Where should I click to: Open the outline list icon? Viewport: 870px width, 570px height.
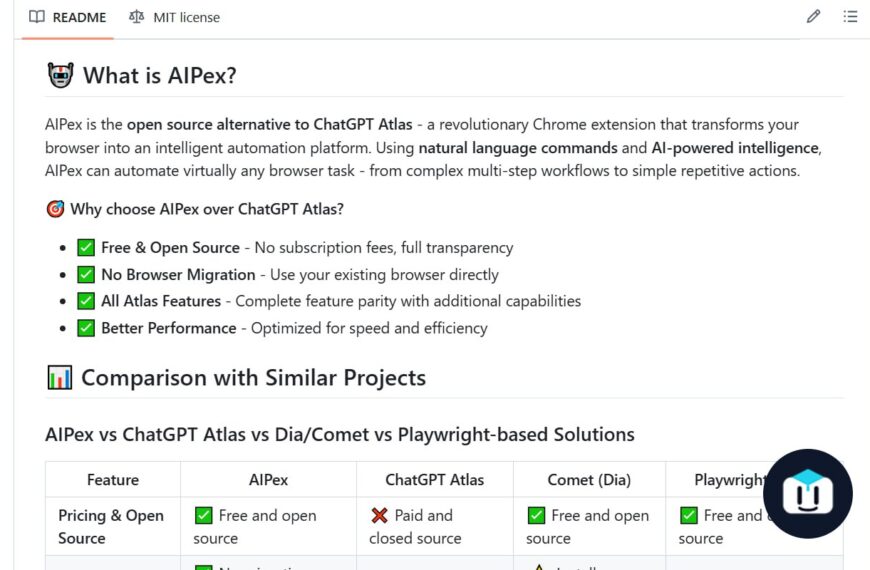tap(850, 16)
